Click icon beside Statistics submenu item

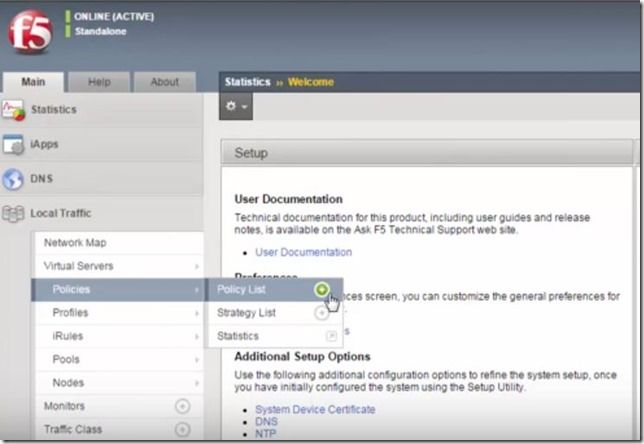[331, 336]
